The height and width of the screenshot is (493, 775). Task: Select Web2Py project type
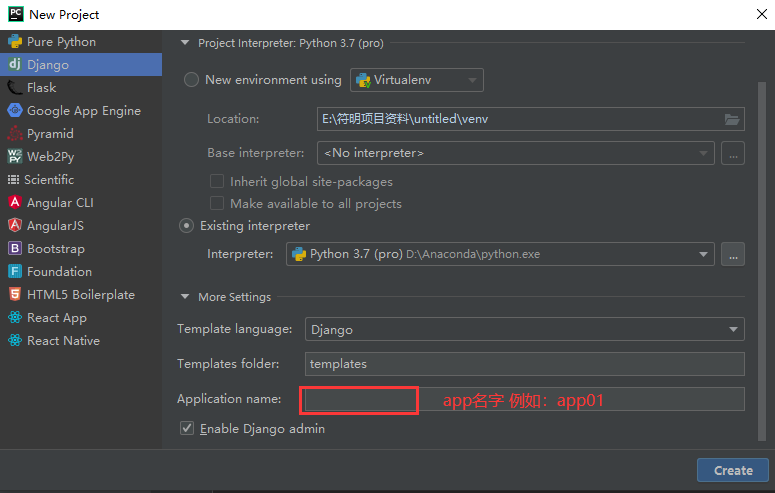pyautogui.click(x=81, y=156)
